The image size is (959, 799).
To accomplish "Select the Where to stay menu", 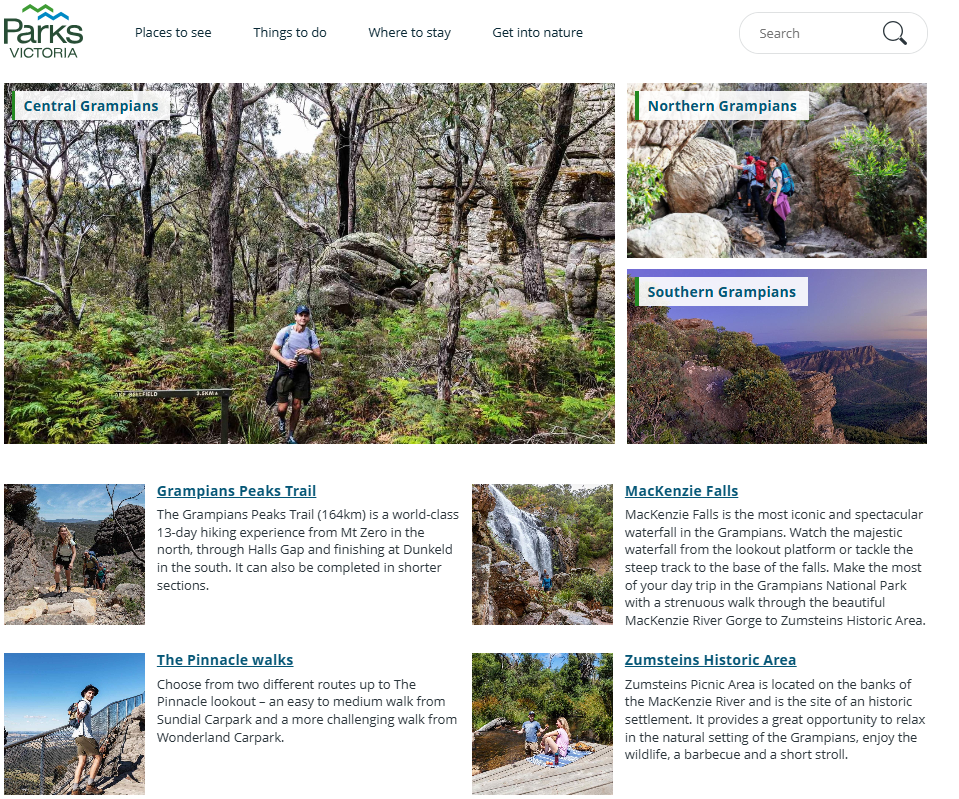I will (409, 32).
